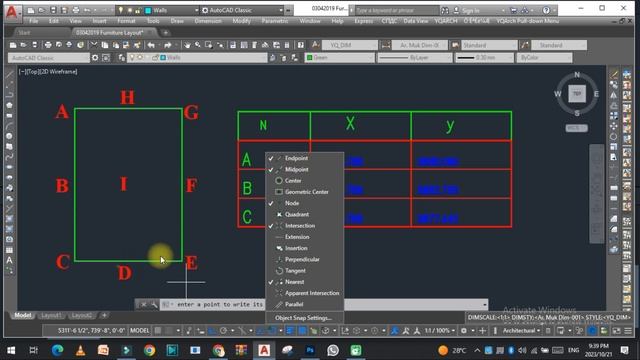Click the cyan Walls layer color swatch in layer toolbar
Screen dimensions: 640x360
coord(163,58)
